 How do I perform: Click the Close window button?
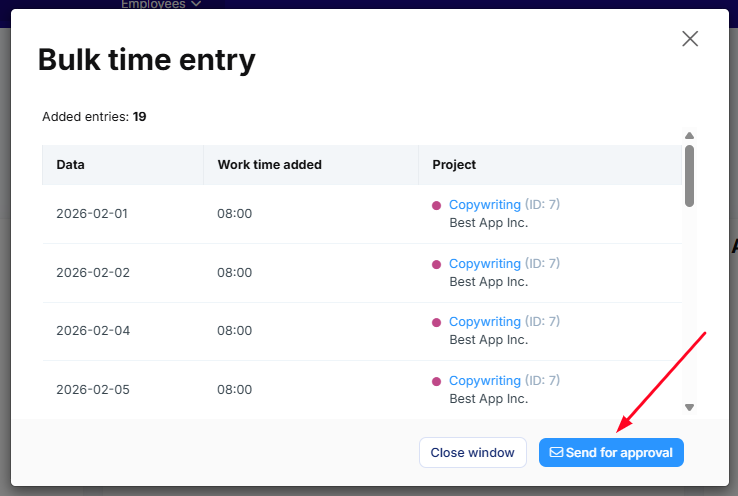(x=472, y=453)
